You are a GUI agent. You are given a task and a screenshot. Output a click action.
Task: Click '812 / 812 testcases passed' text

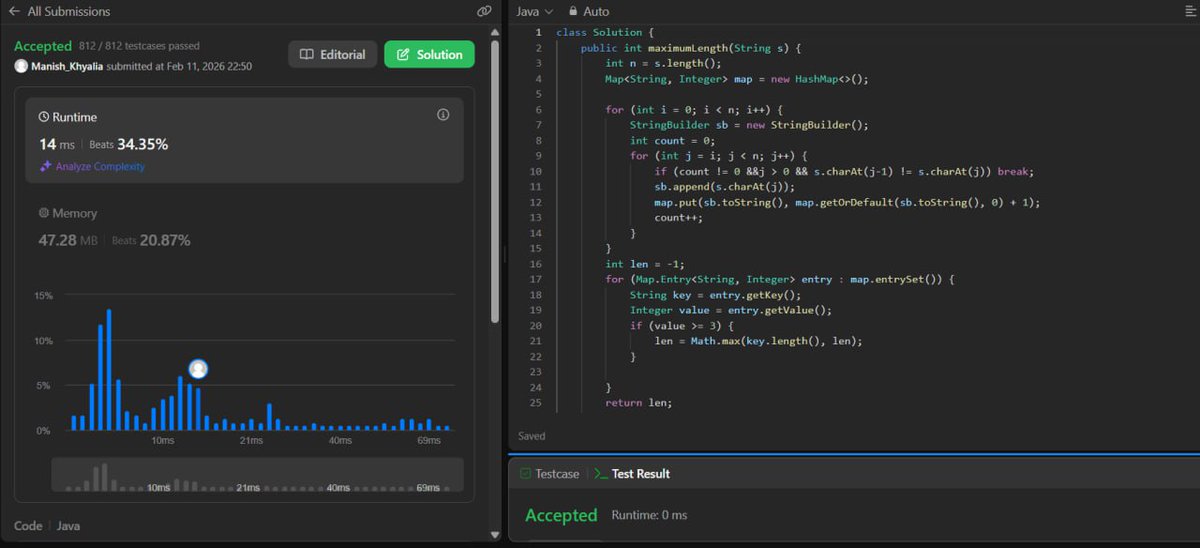[x=138, y=46]
